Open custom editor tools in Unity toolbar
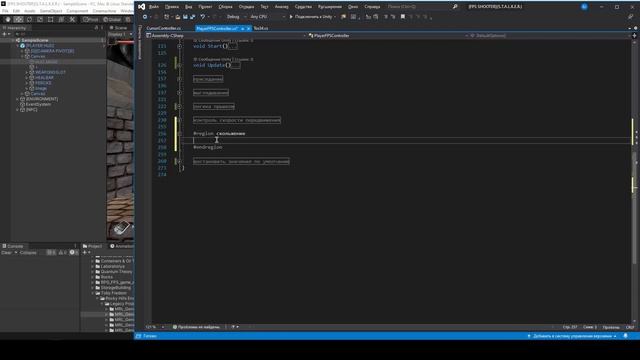The image size is (640, 360). pyautogui.click(x=72, y=19)
